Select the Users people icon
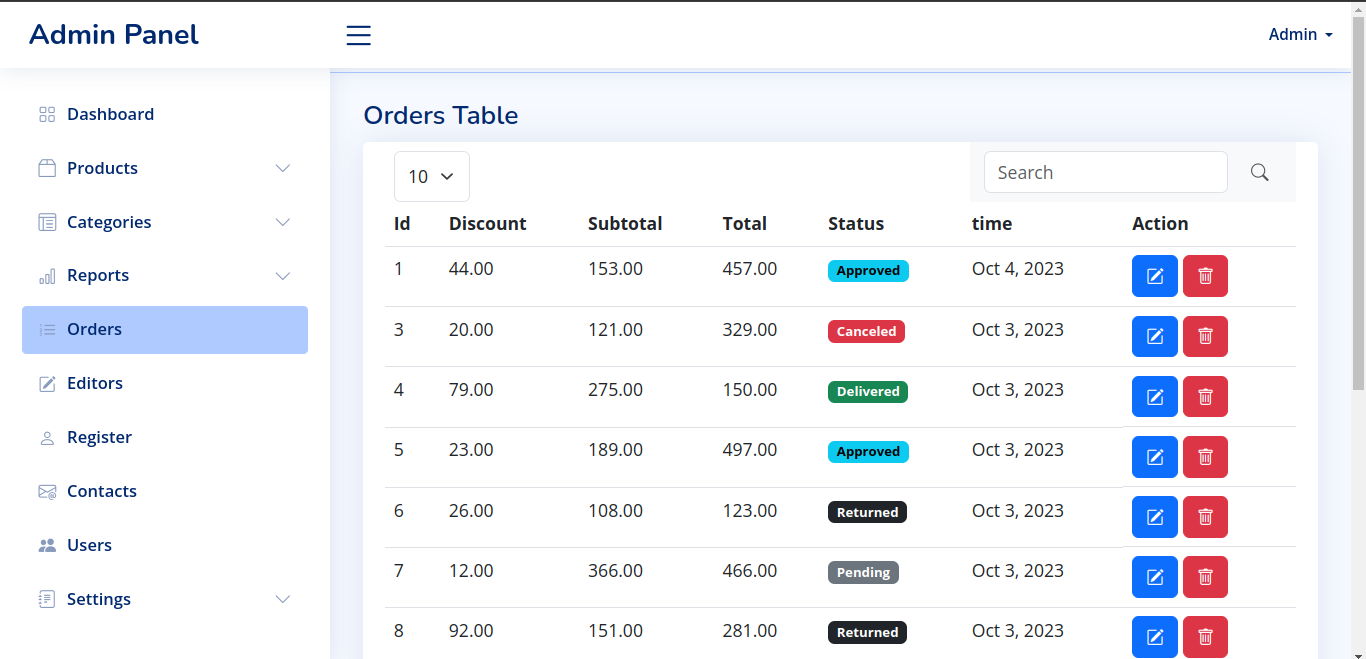 pyautogui.click(x=46, y=545)
